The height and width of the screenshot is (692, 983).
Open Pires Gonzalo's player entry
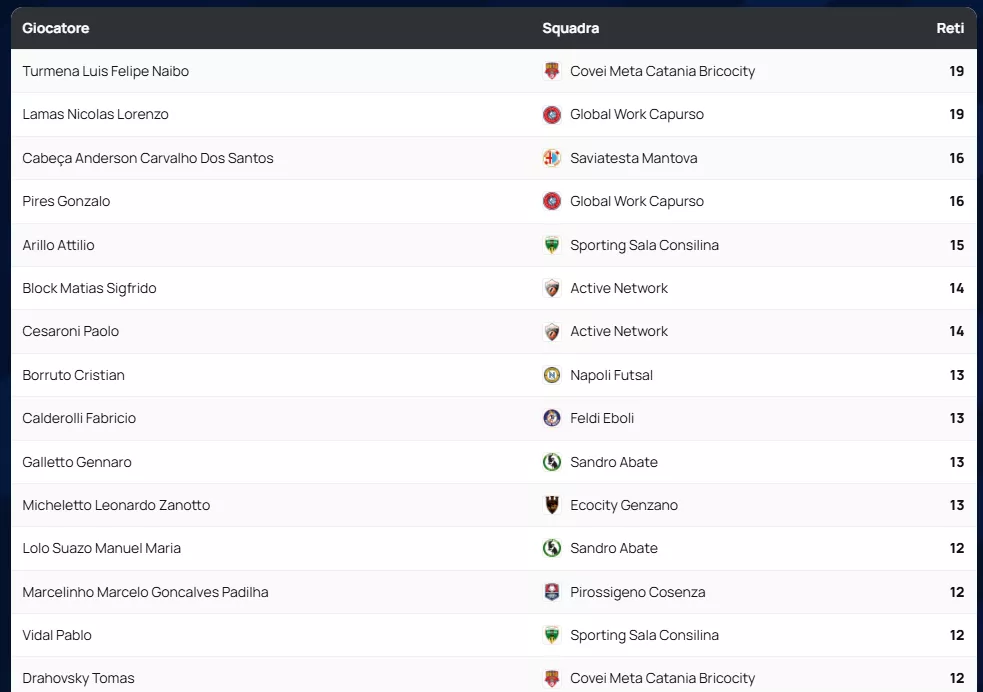[x=66, y=201]
